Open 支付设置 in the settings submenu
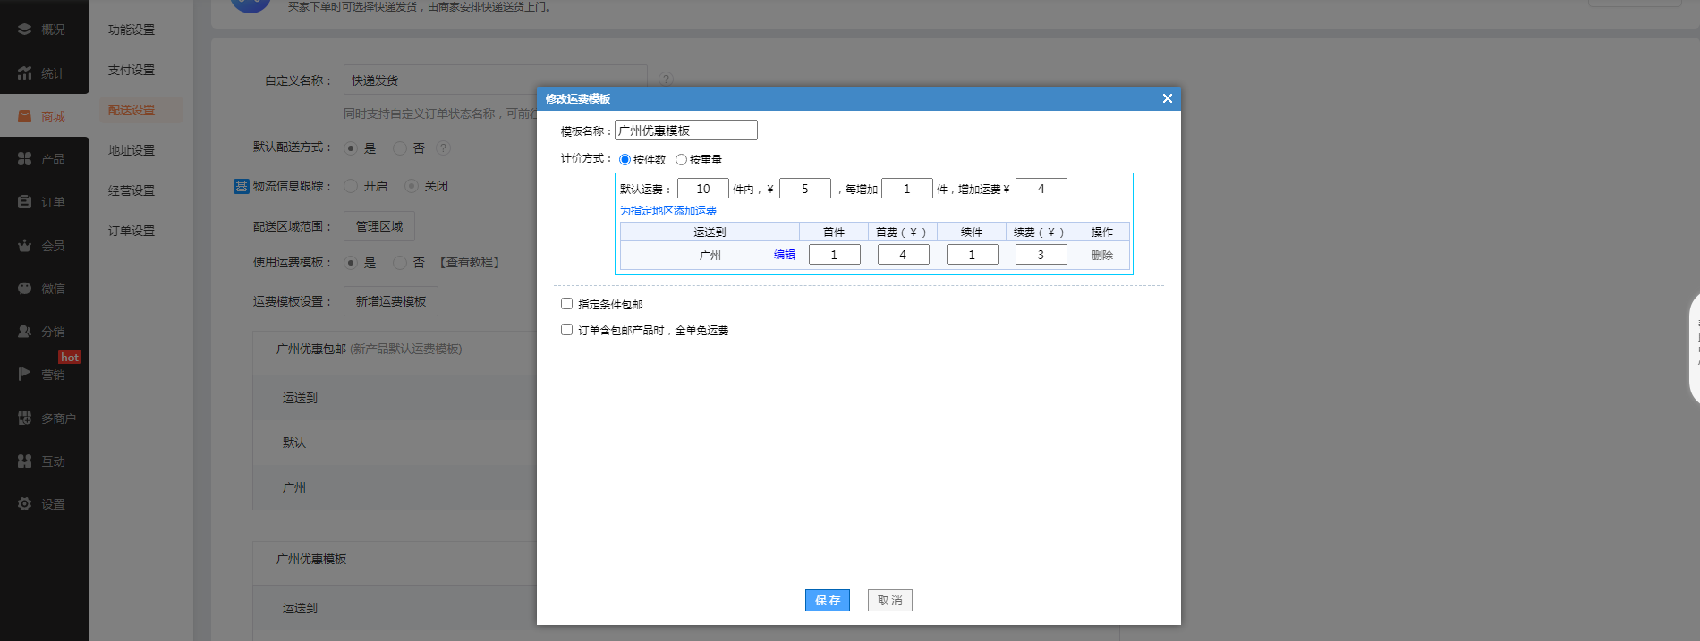 (131, 70)
